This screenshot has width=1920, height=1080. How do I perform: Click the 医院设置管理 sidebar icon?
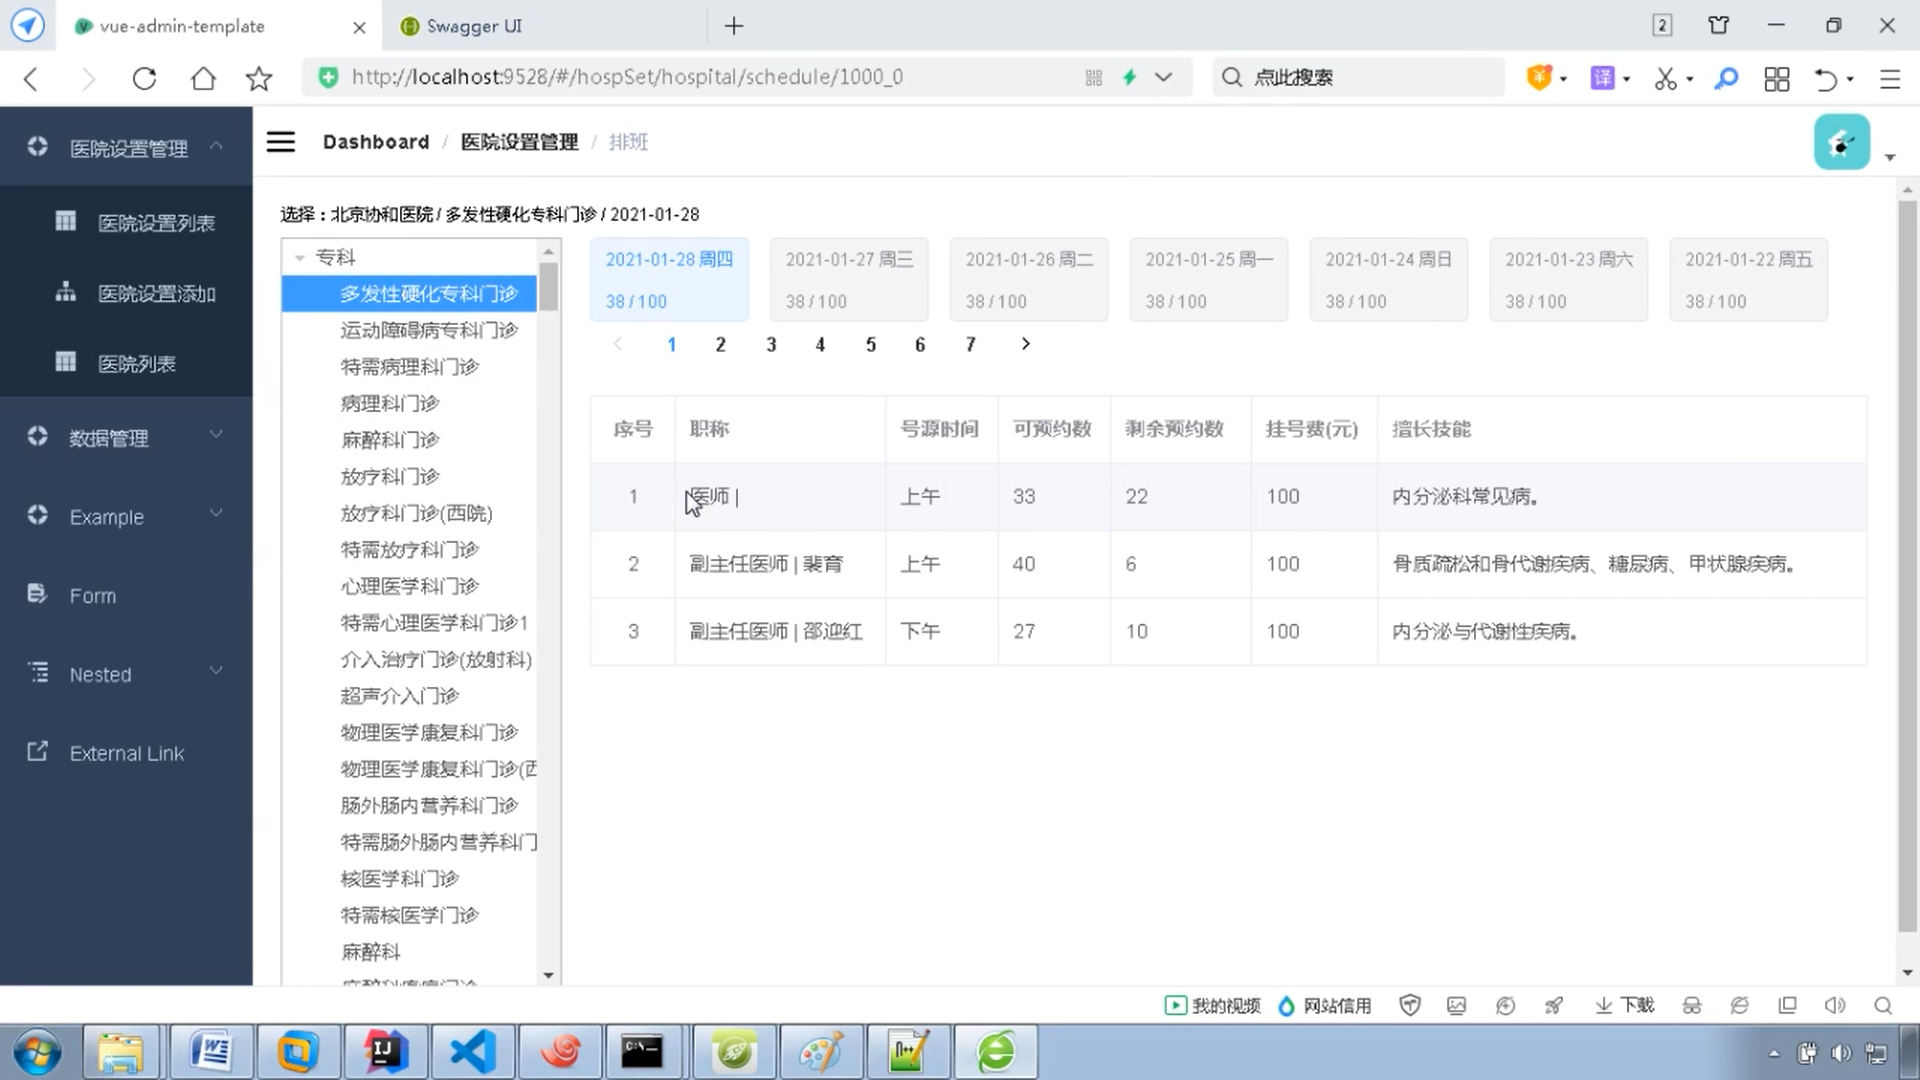tap(36, 146)
